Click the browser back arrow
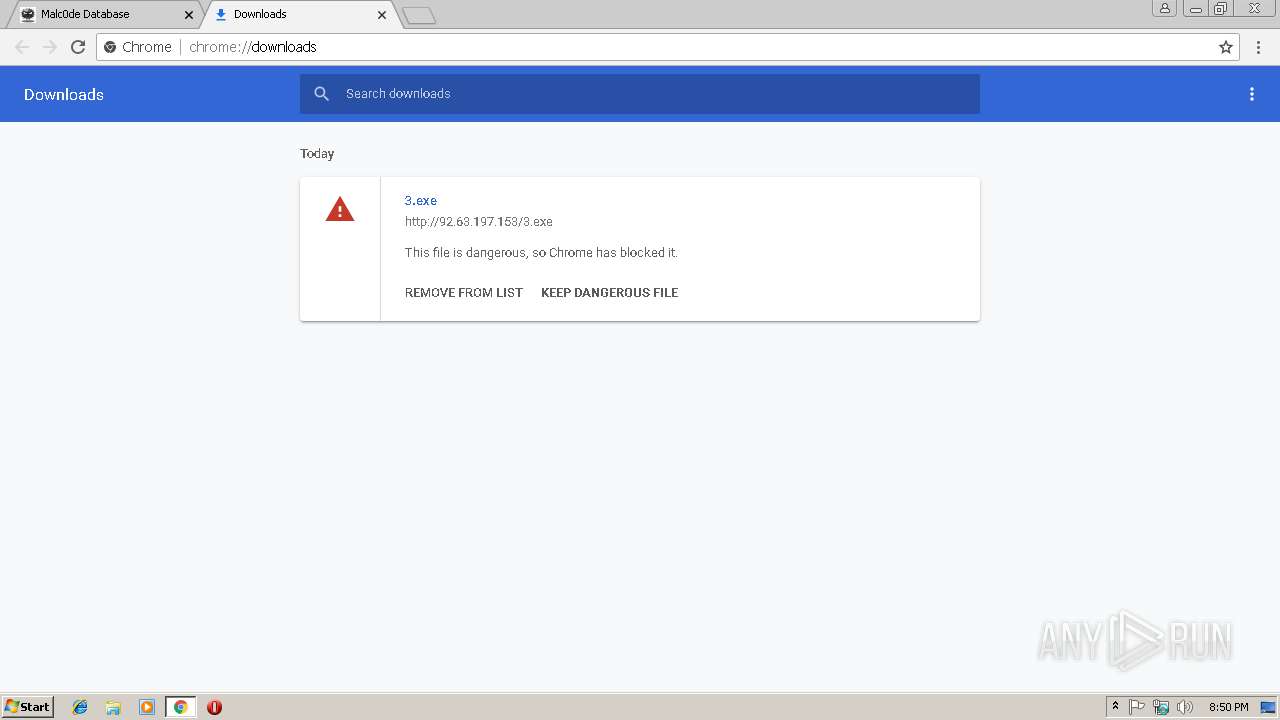The width and height of the screenshot is (1280, 720). pos(22,47)
